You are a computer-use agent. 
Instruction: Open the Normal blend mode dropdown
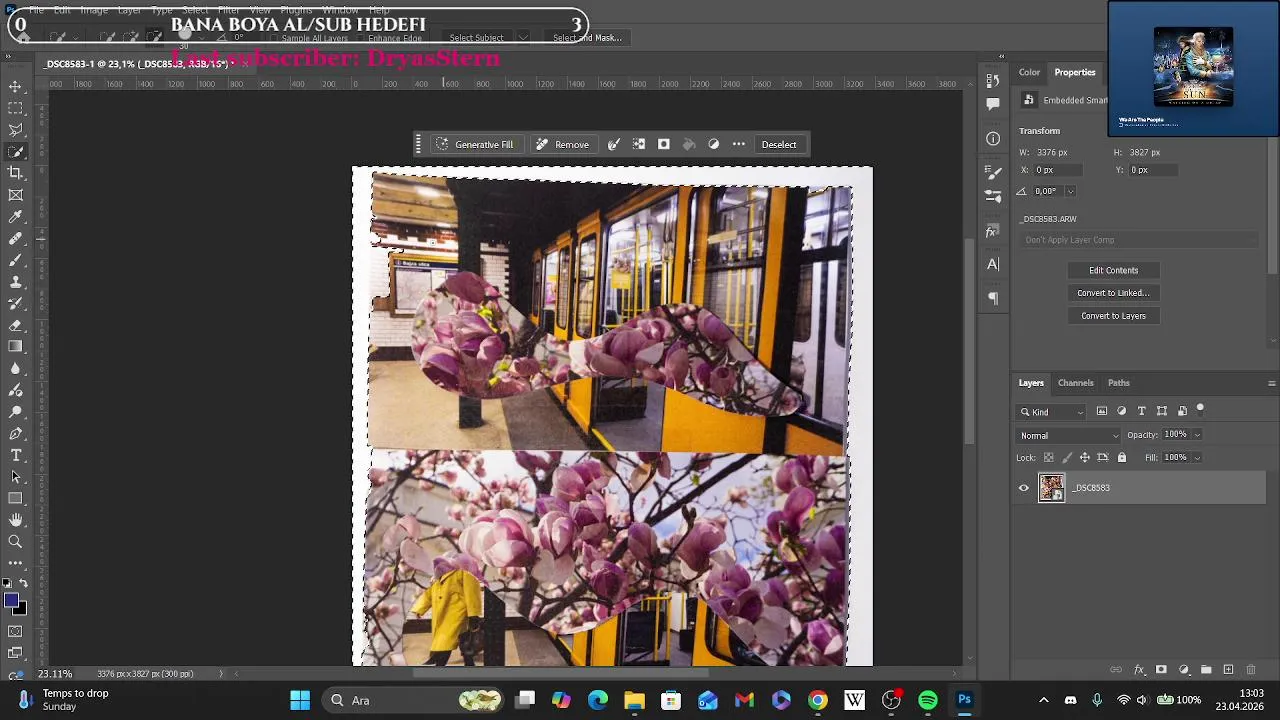pos(1069,435)
